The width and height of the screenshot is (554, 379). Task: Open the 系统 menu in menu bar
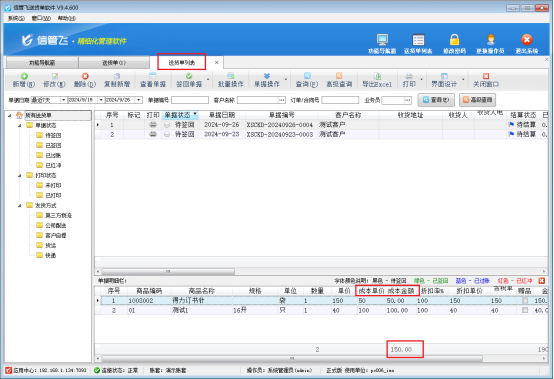(16, 18)
